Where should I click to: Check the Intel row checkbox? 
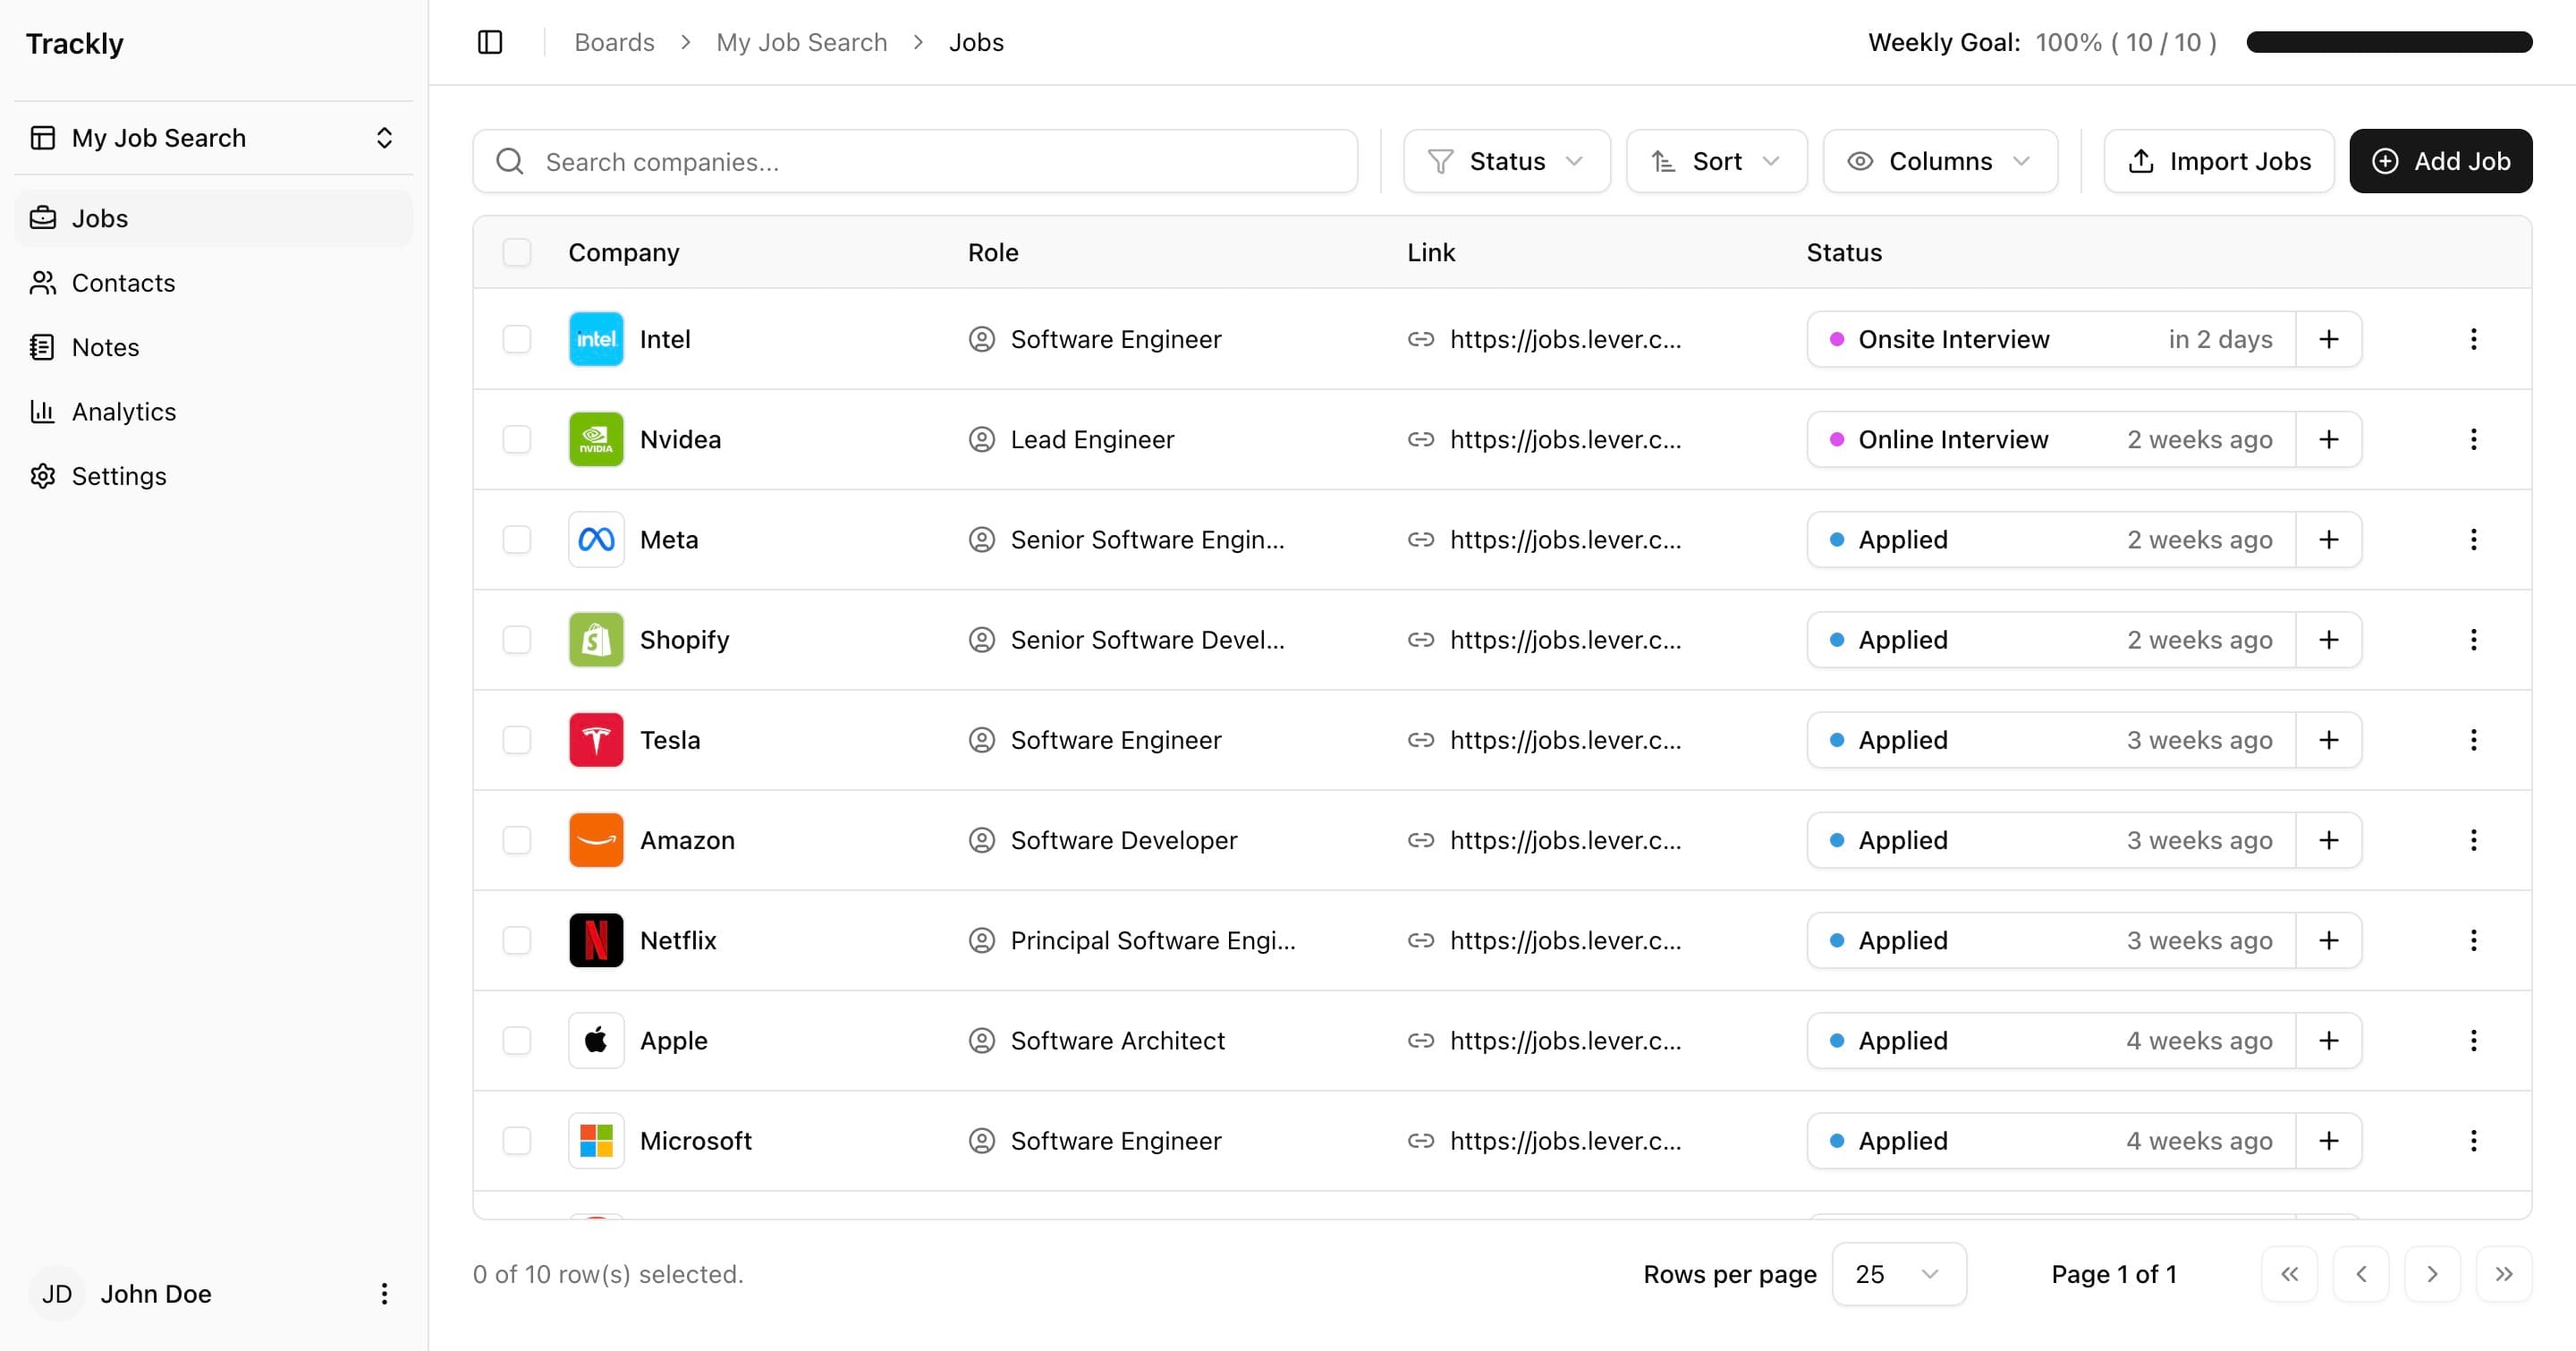click(517, 339)
